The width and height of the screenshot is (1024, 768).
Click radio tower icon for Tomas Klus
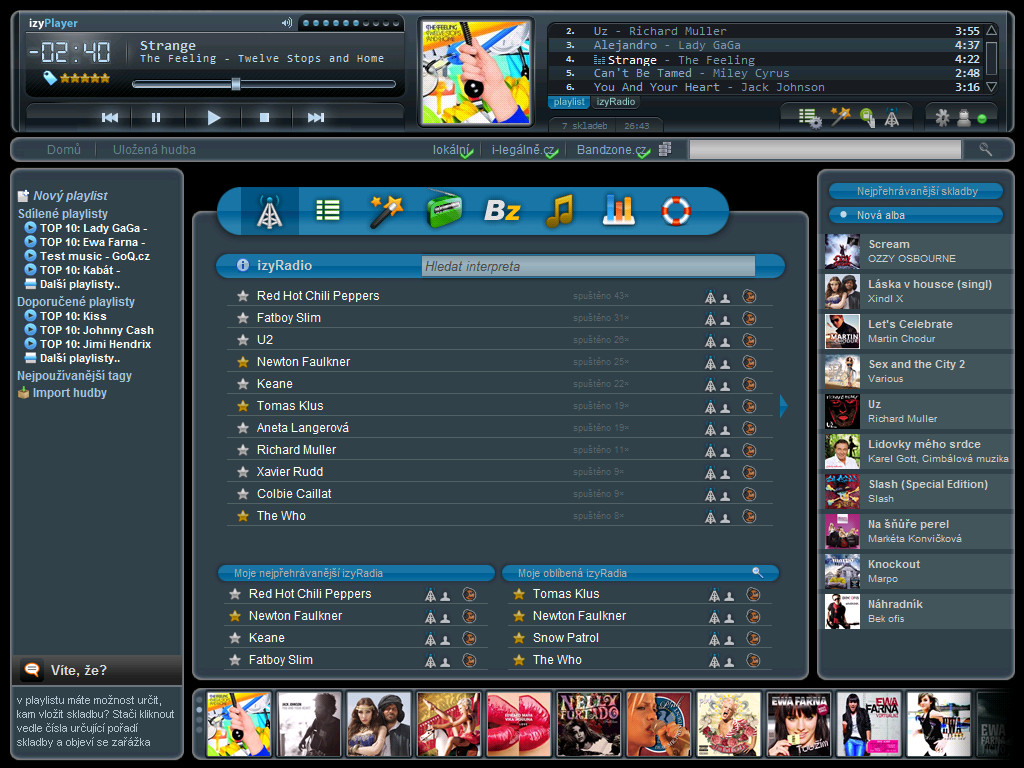point(710,408)
